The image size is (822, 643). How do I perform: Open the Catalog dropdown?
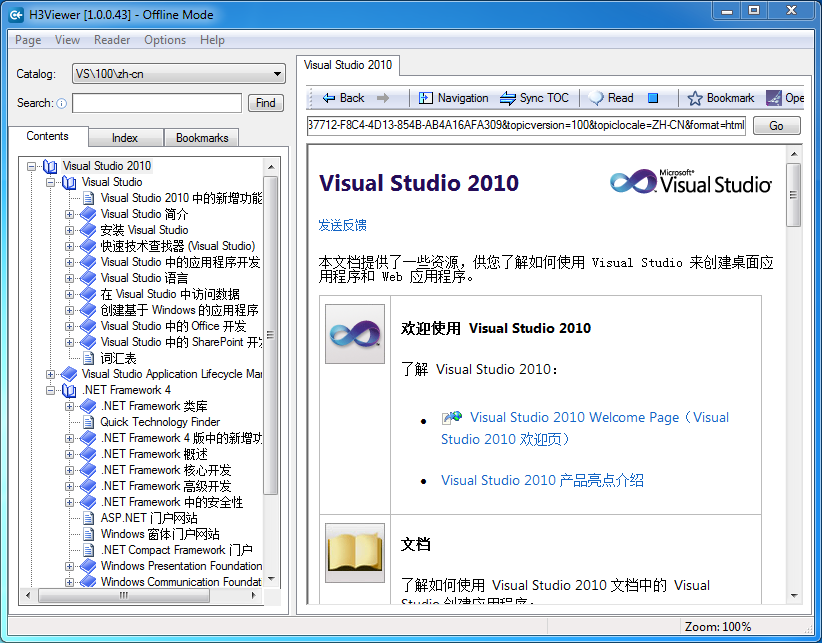[x=179, y=74]
